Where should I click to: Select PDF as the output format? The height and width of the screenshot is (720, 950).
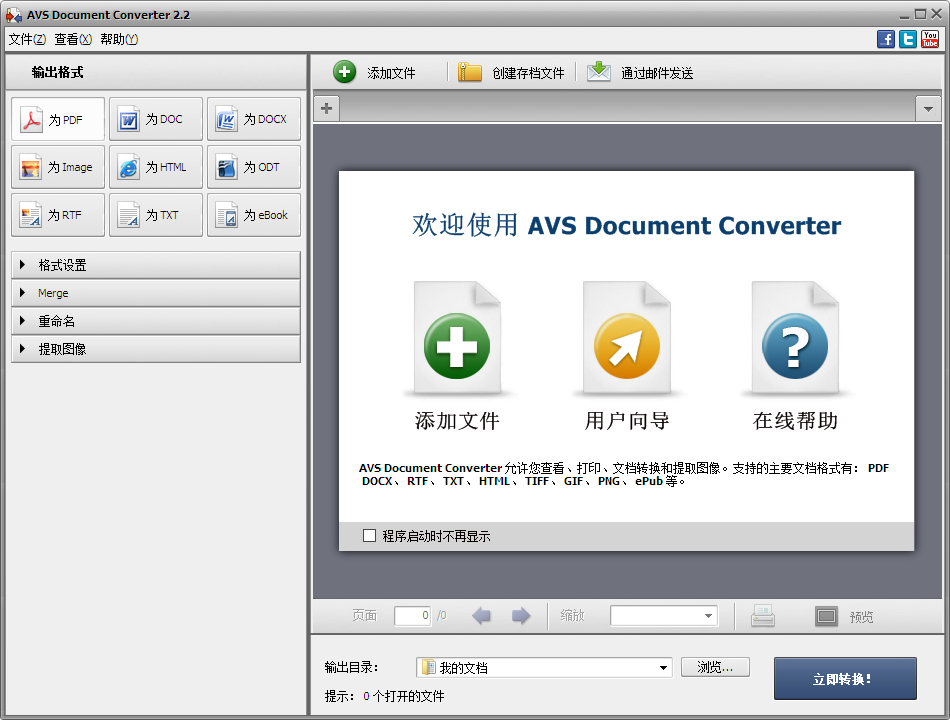(x=58, y=119)
